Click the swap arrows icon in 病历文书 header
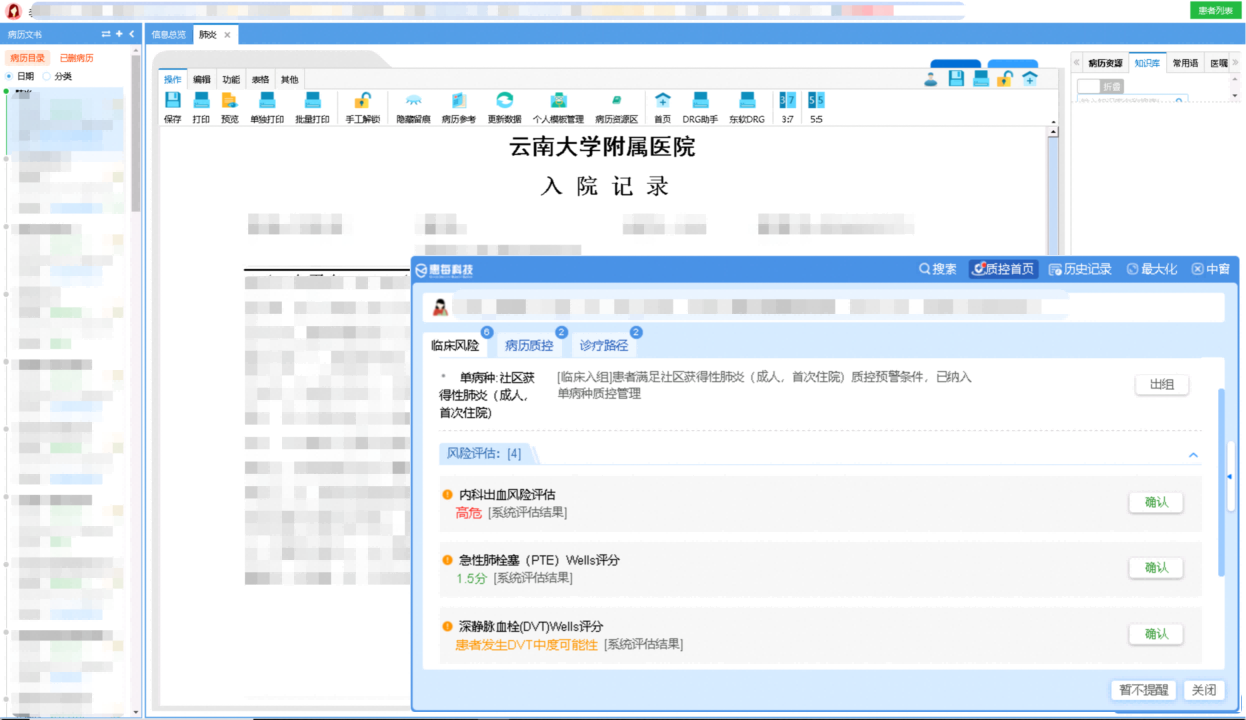 106,34
